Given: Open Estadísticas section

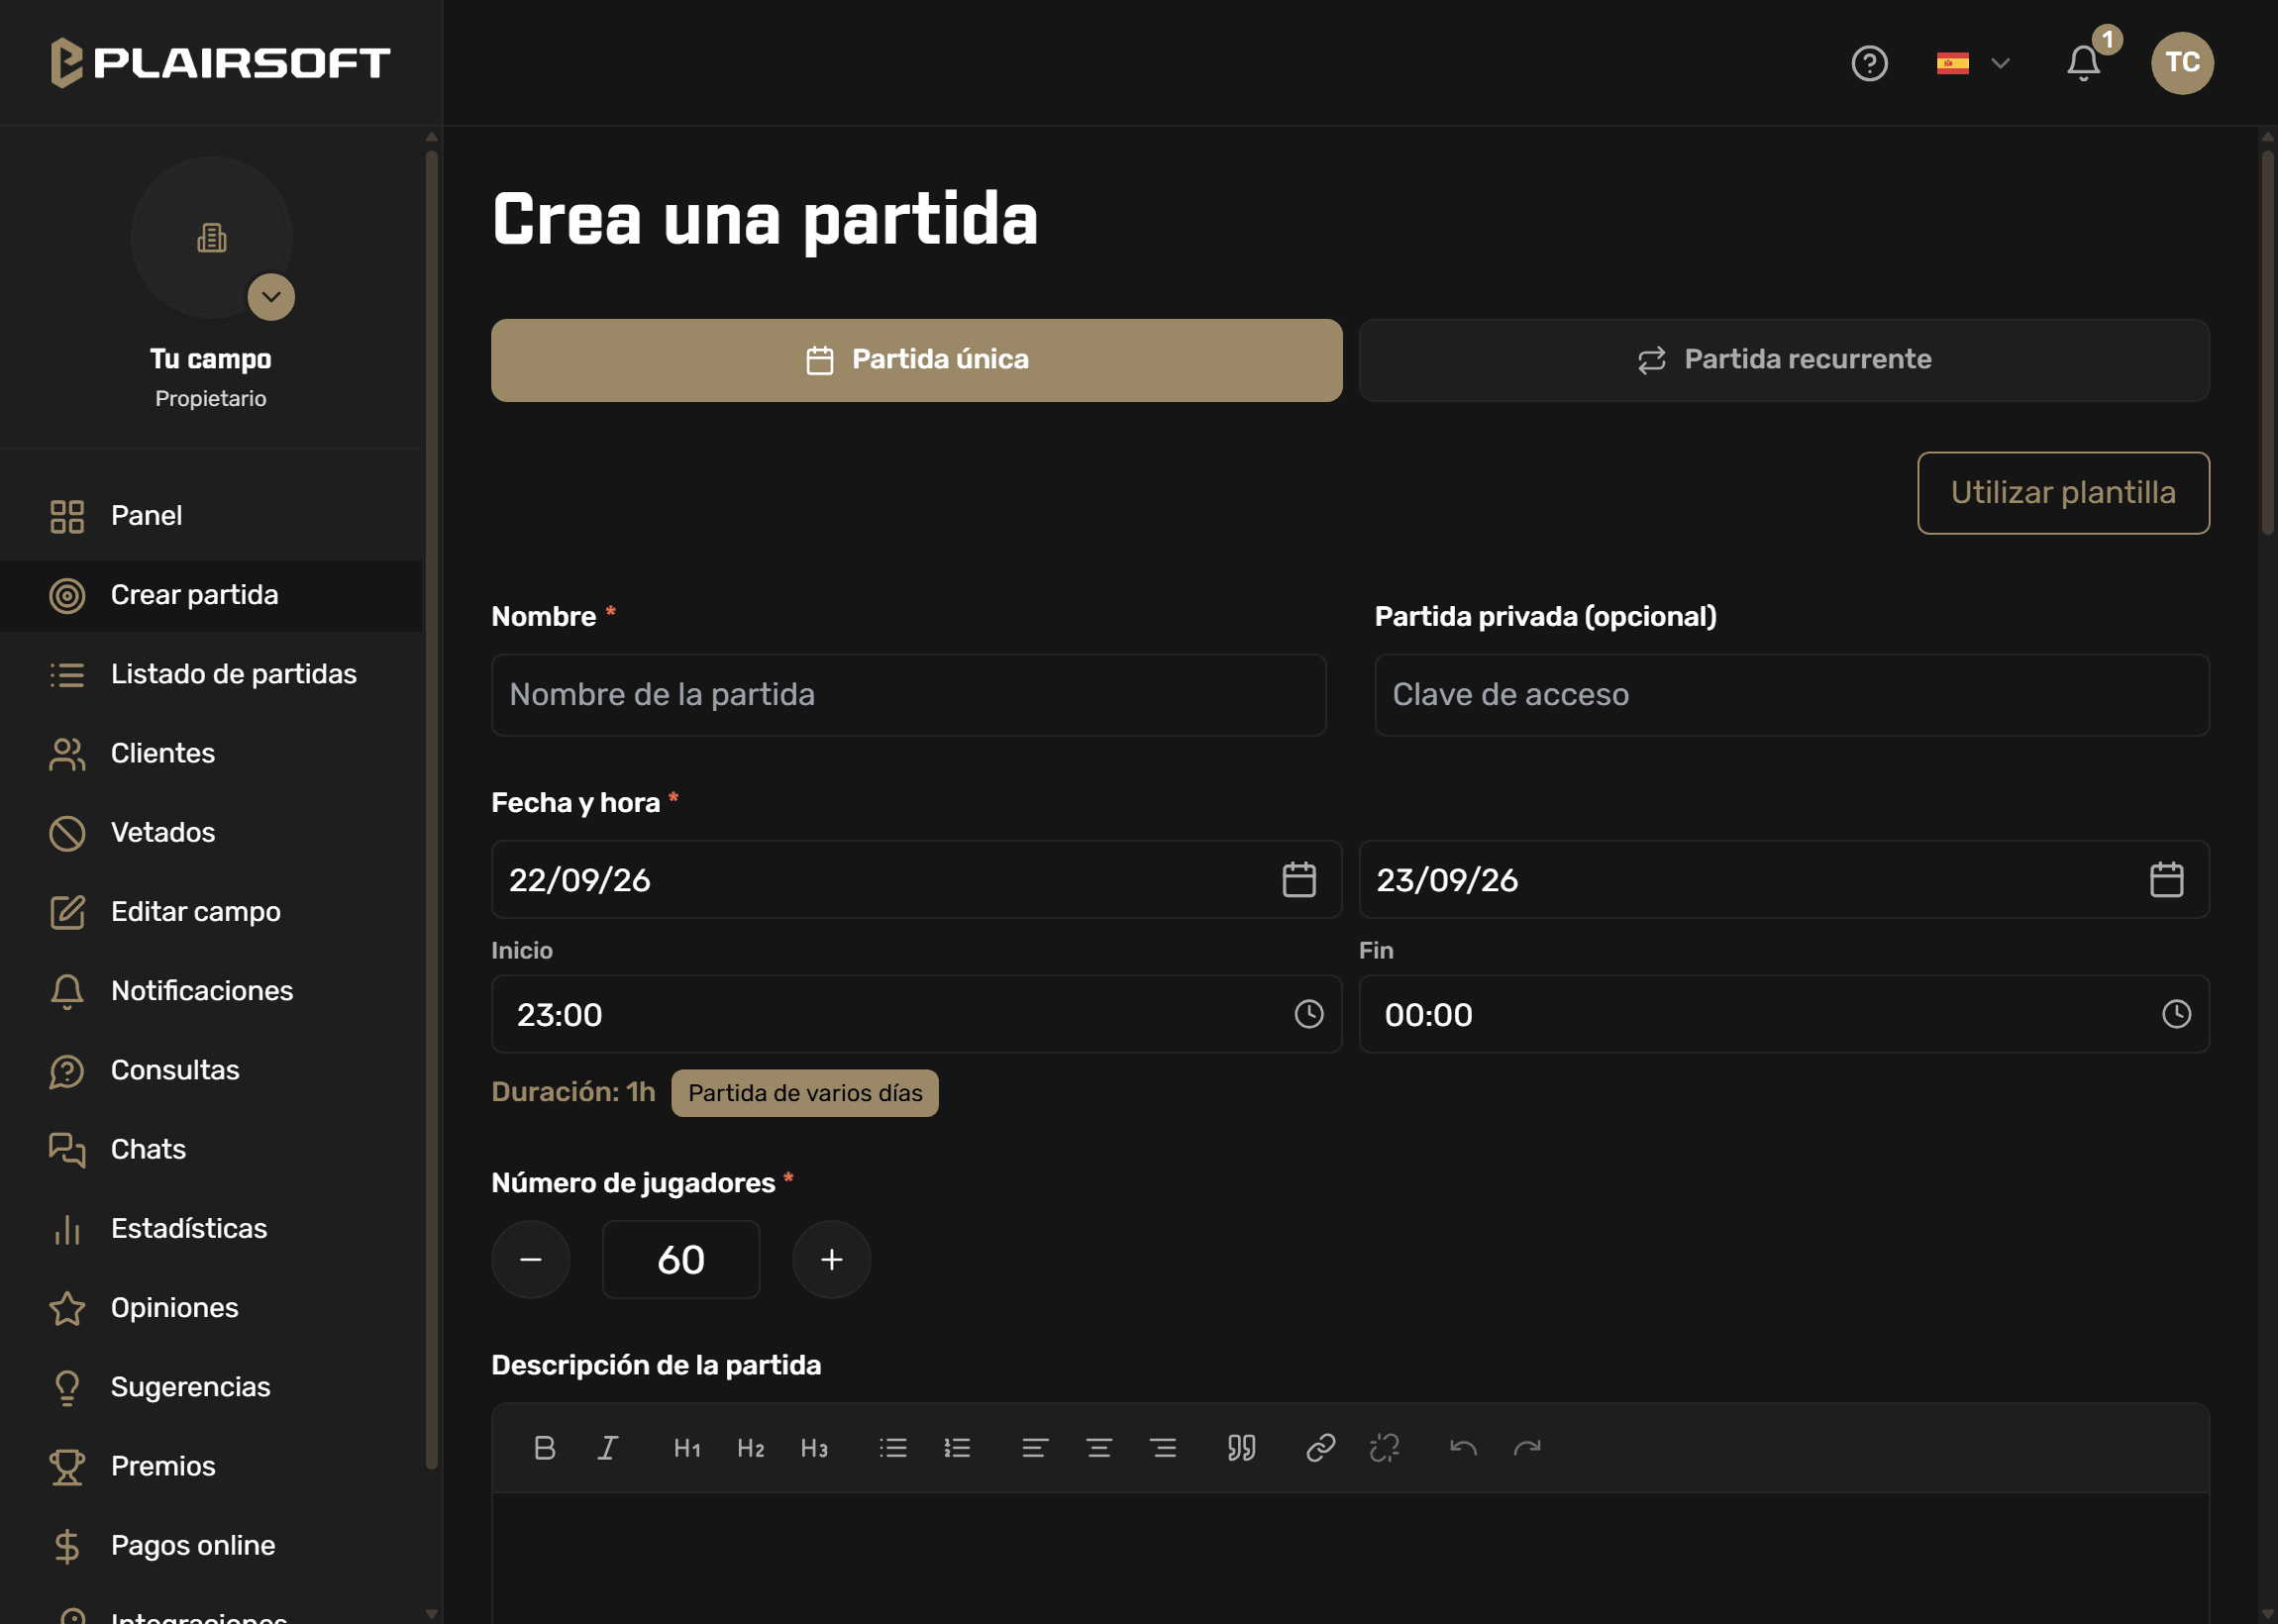Looking at the screenshot, I should (x=211, y=1228).
